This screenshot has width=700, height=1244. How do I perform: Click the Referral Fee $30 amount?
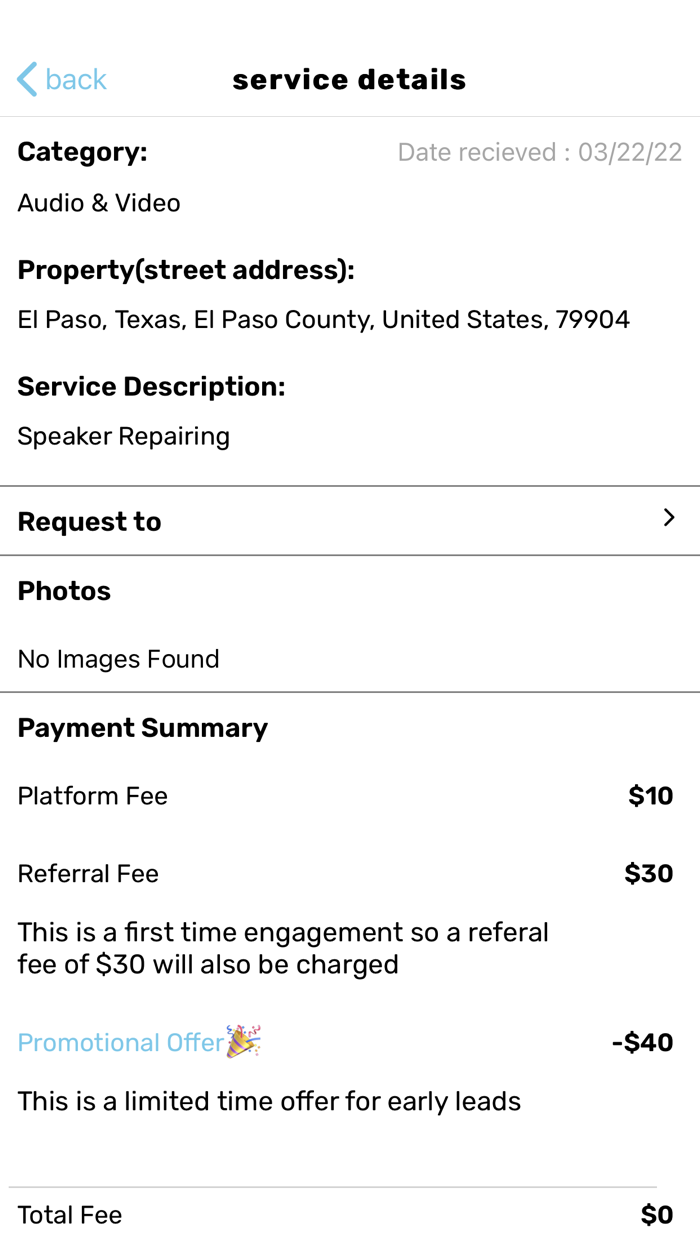[648, 874]
